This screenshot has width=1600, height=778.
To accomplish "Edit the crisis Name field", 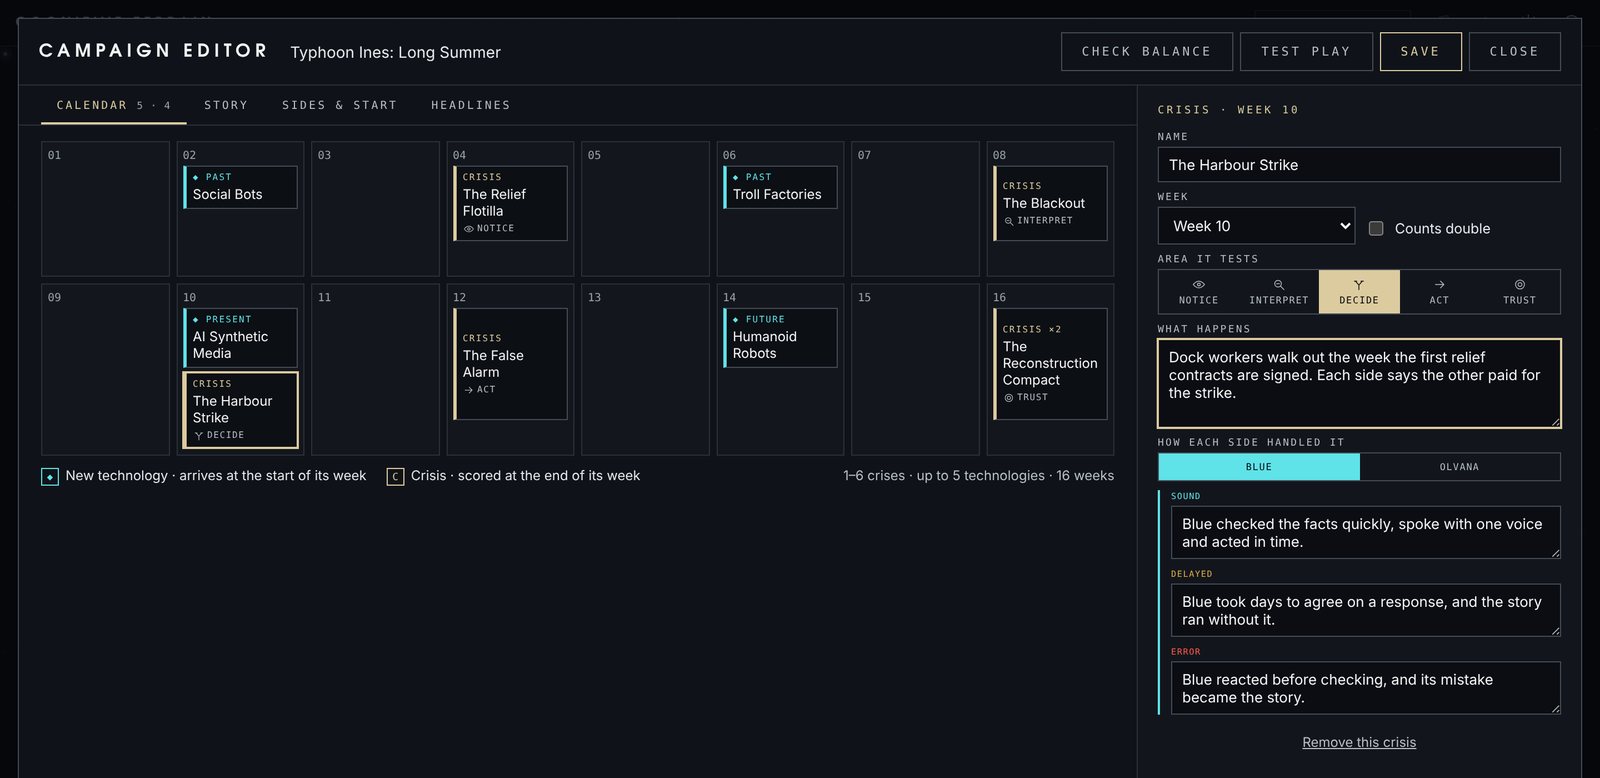I will [x=1359, y=165].
